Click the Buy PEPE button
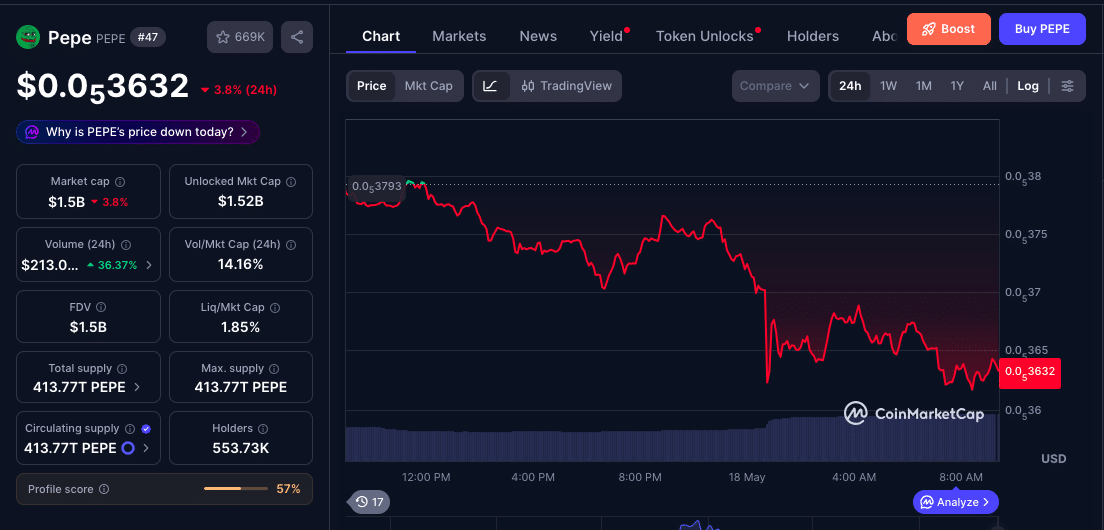This screenshot has width=1104, height=530. point(1042,29)
